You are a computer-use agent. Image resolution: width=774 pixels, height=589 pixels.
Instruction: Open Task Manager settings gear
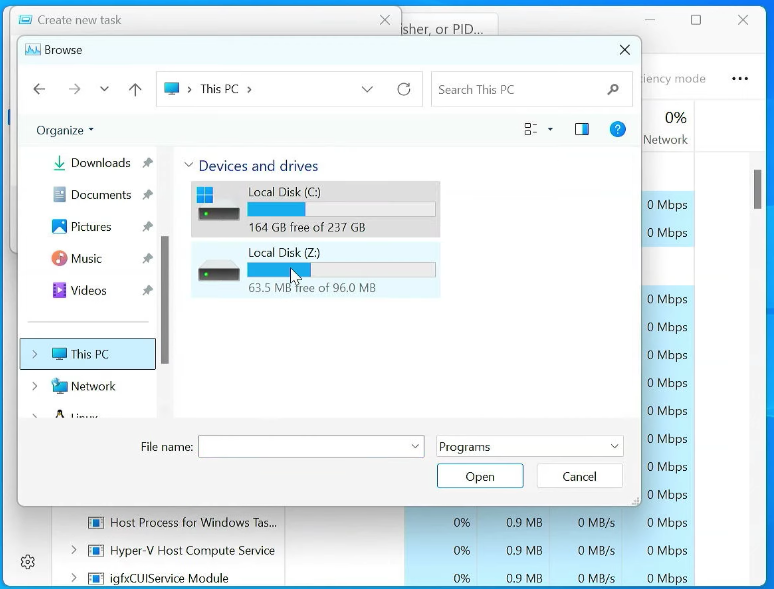point(28,561)
